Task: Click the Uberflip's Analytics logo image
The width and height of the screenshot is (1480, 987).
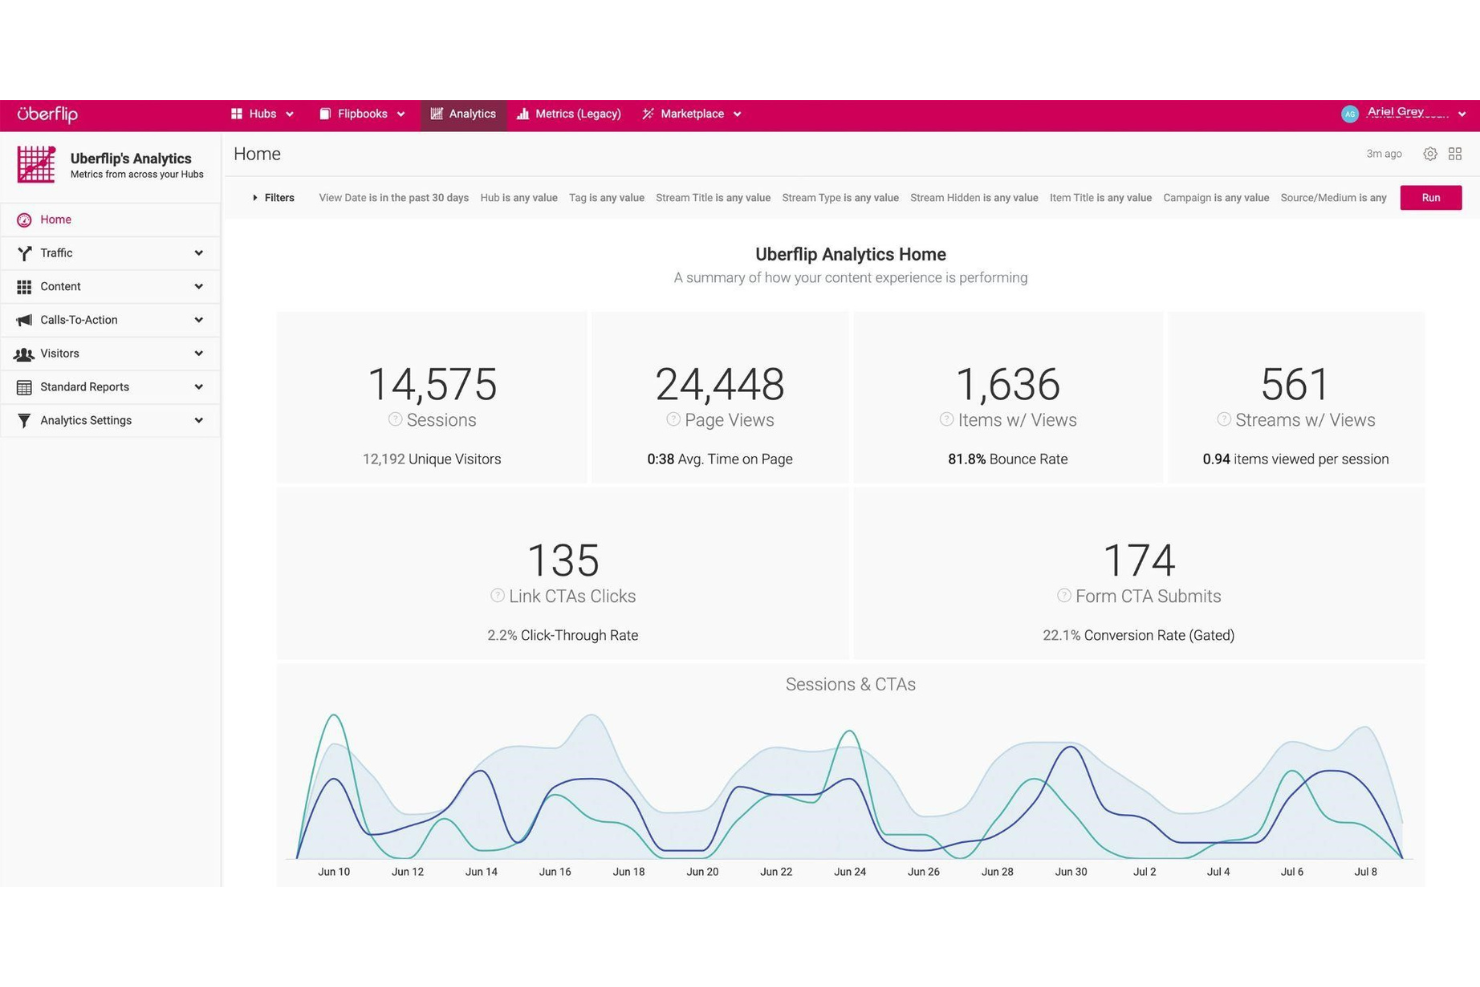Action: click(36, 165)
